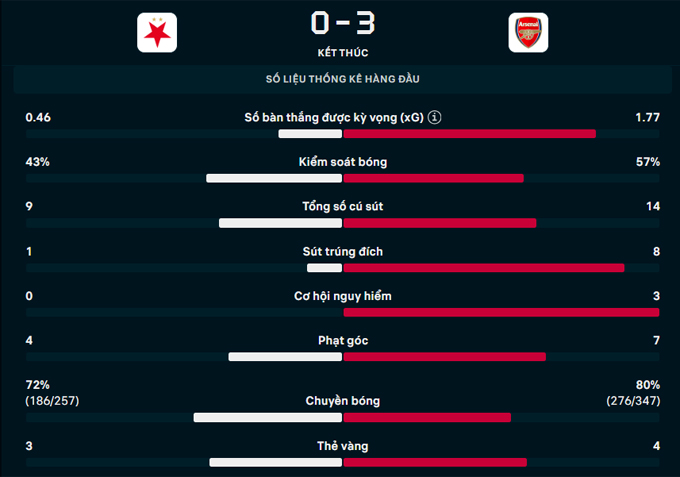The width and height of the screenshot is (680, 477).
Task: Select the Số liệu thống kê hàng đầu header
Action: coord(343,79)
